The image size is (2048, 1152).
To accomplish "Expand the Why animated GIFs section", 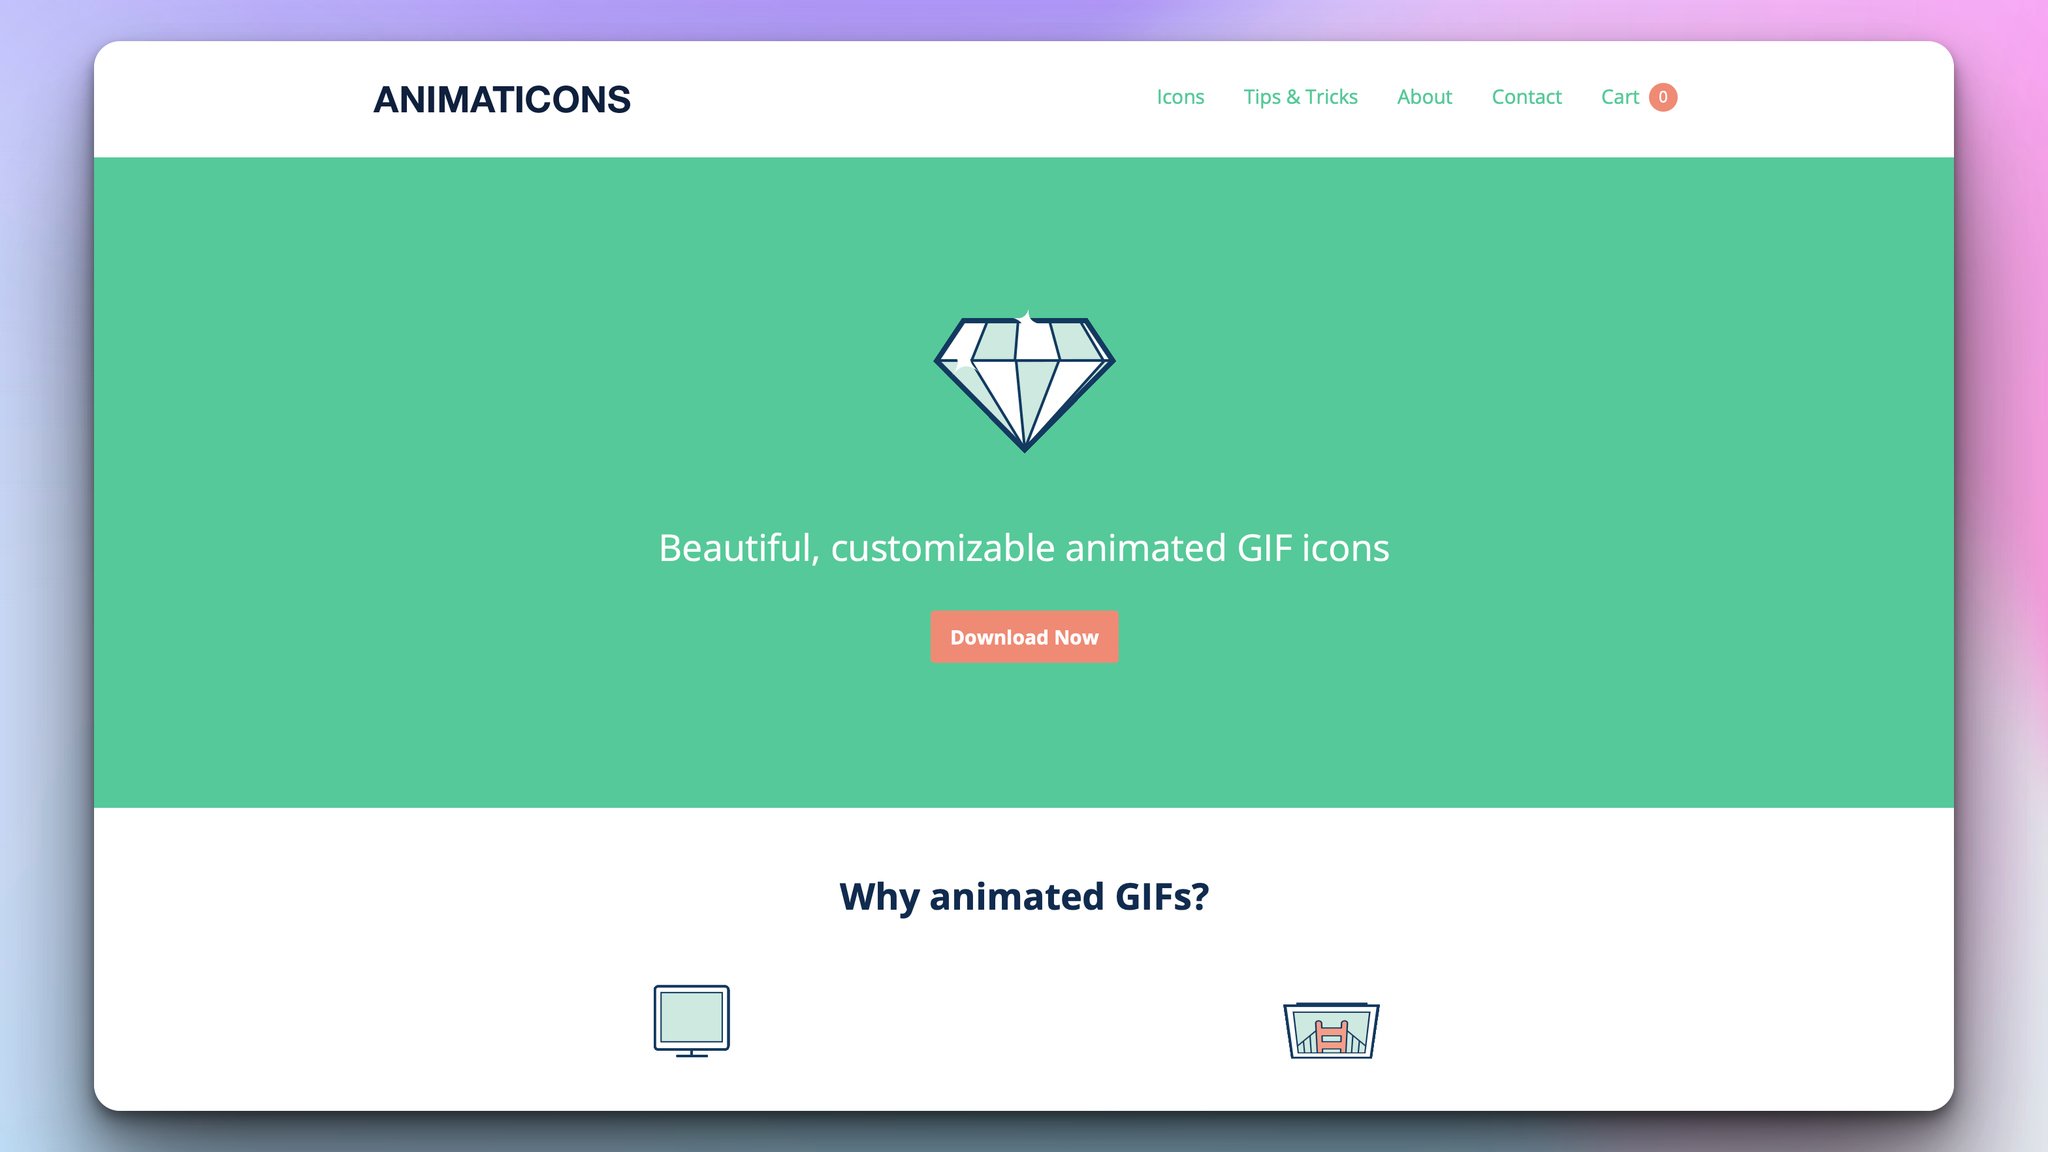I will point(1024,896).
